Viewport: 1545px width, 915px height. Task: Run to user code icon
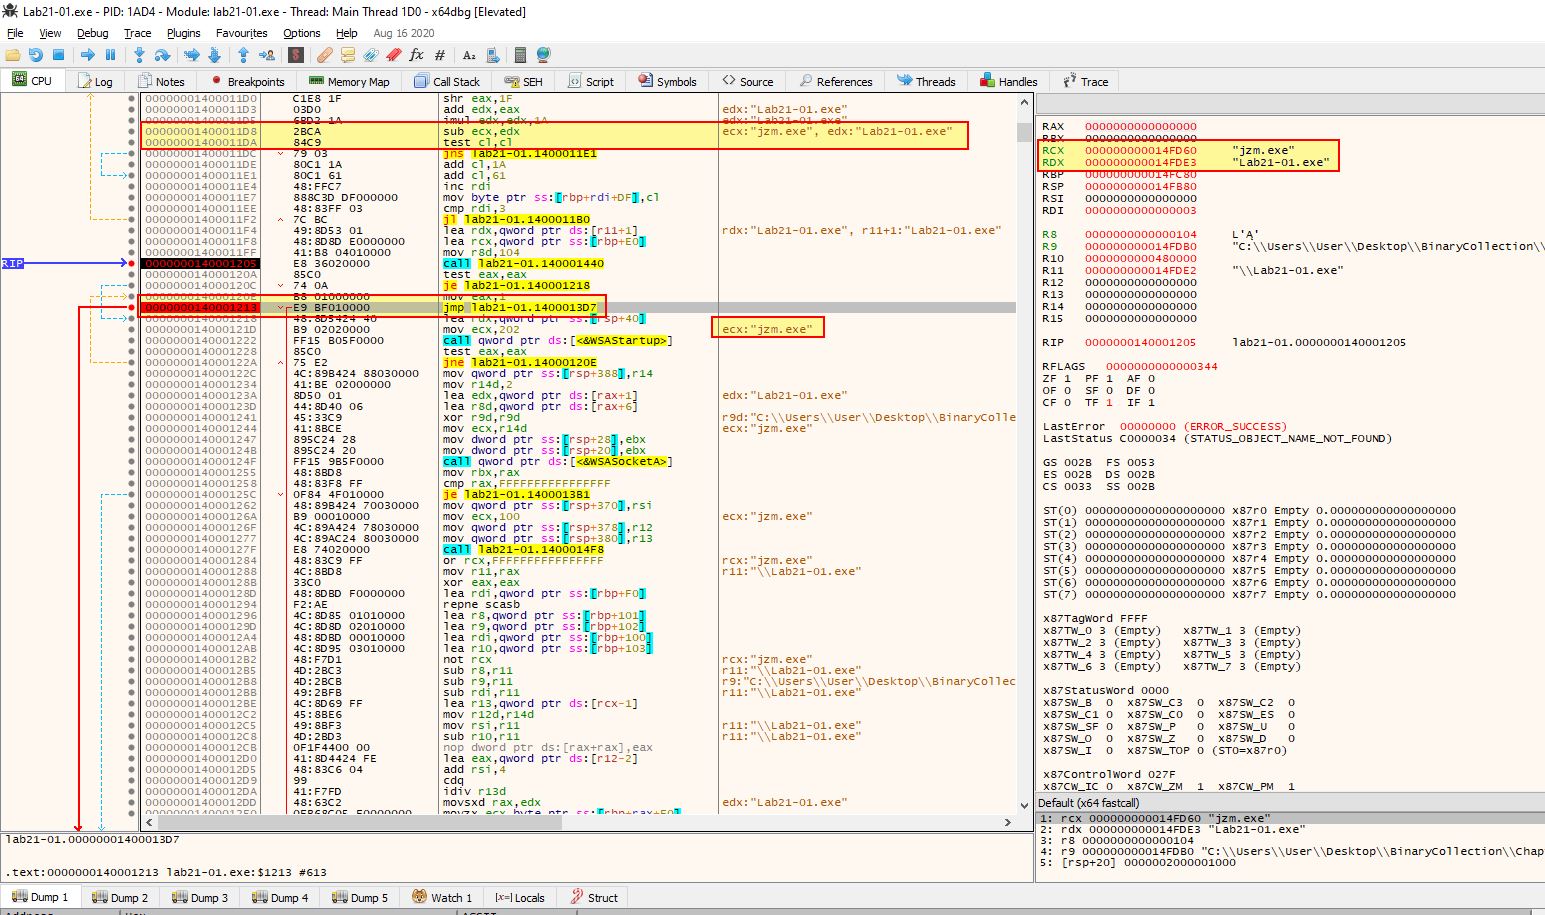266,55
